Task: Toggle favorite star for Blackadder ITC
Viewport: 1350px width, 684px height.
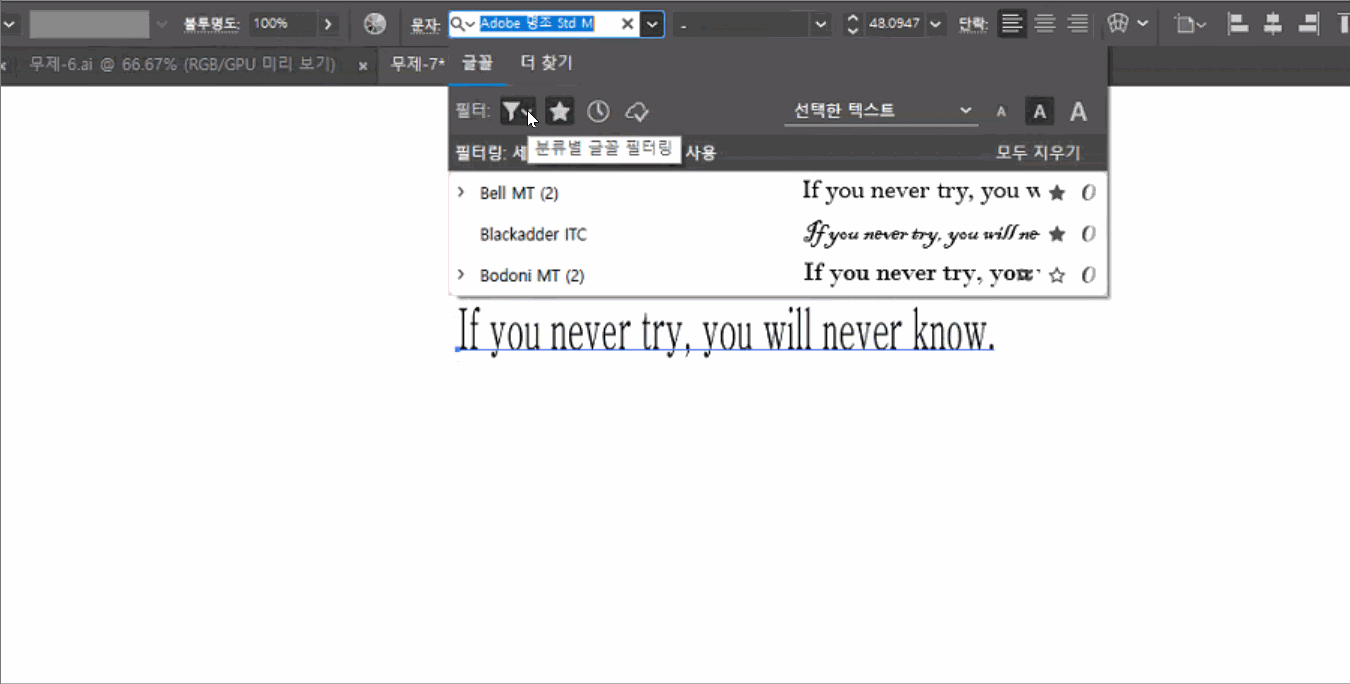Action: pyautogui.click(x=1056, y=234)
